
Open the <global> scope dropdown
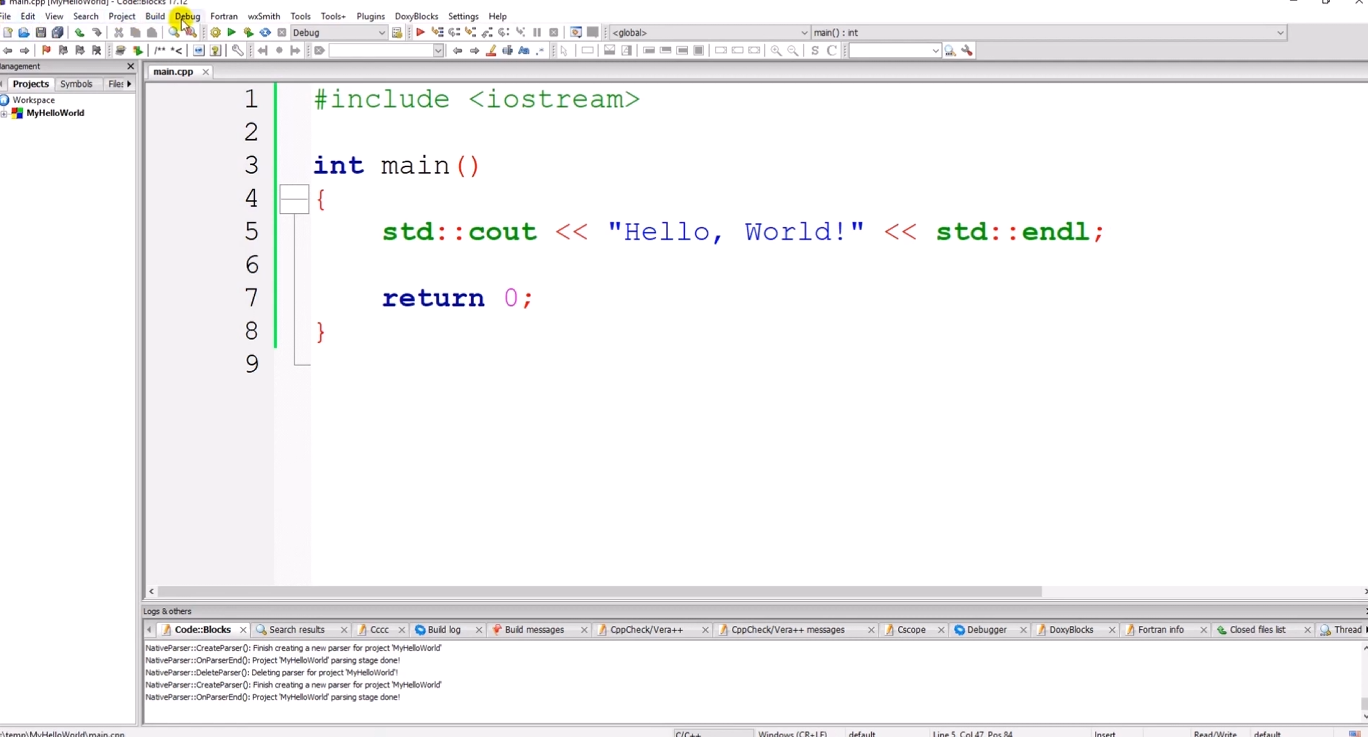[710, 33]
